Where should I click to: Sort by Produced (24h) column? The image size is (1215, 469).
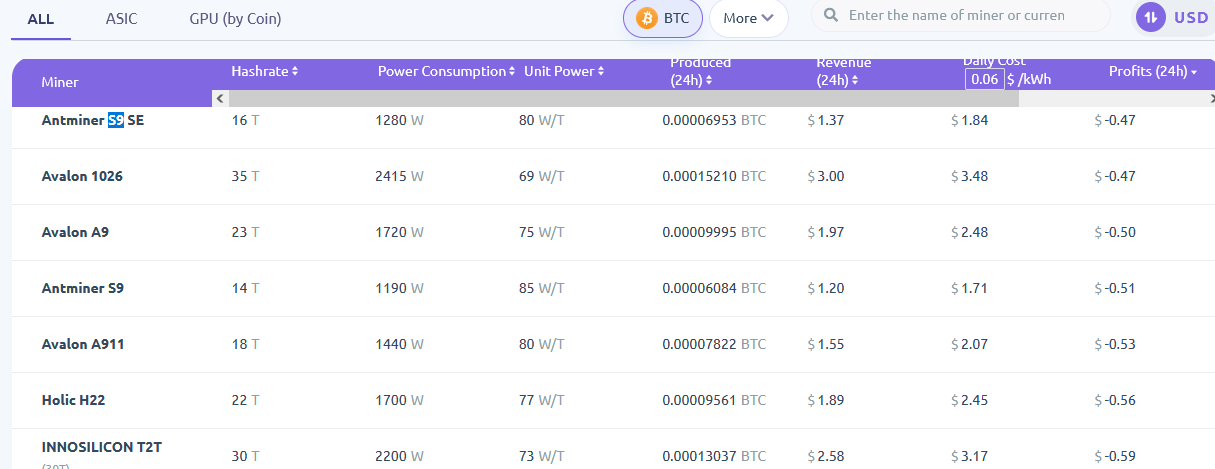(x=700, y=71)
